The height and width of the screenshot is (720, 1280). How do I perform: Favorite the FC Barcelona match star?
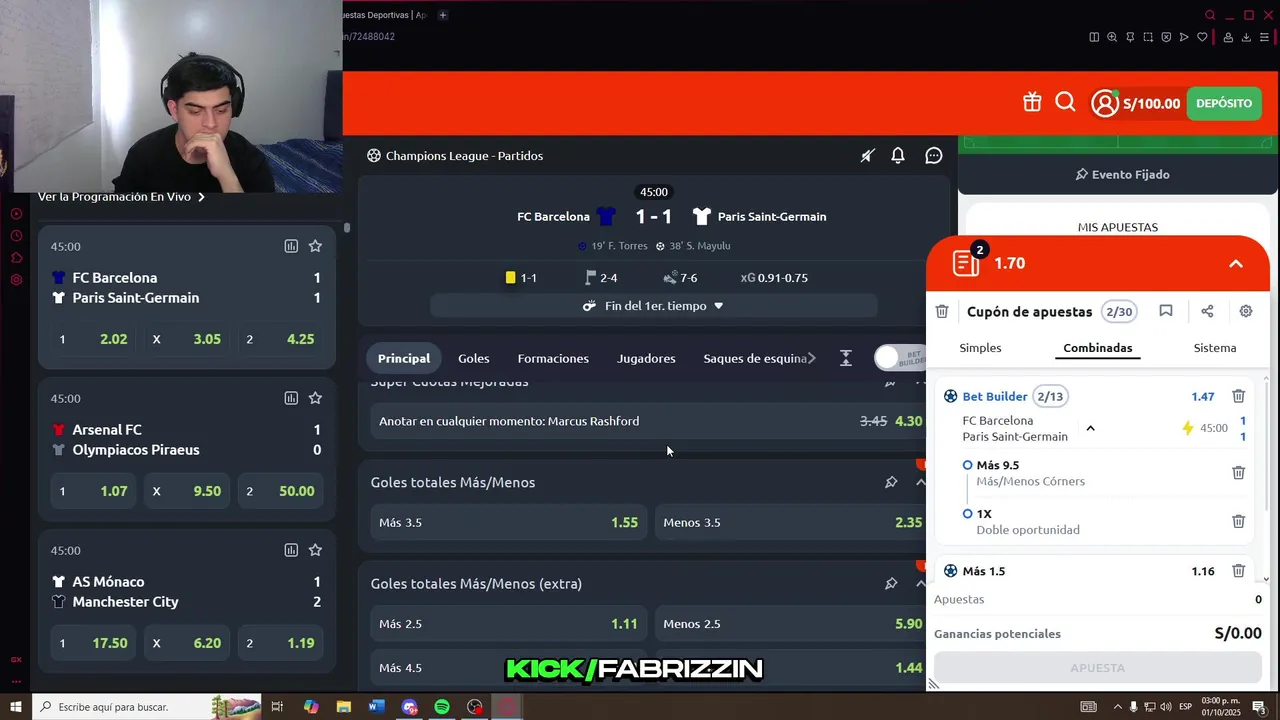click(x=315, y=246)
